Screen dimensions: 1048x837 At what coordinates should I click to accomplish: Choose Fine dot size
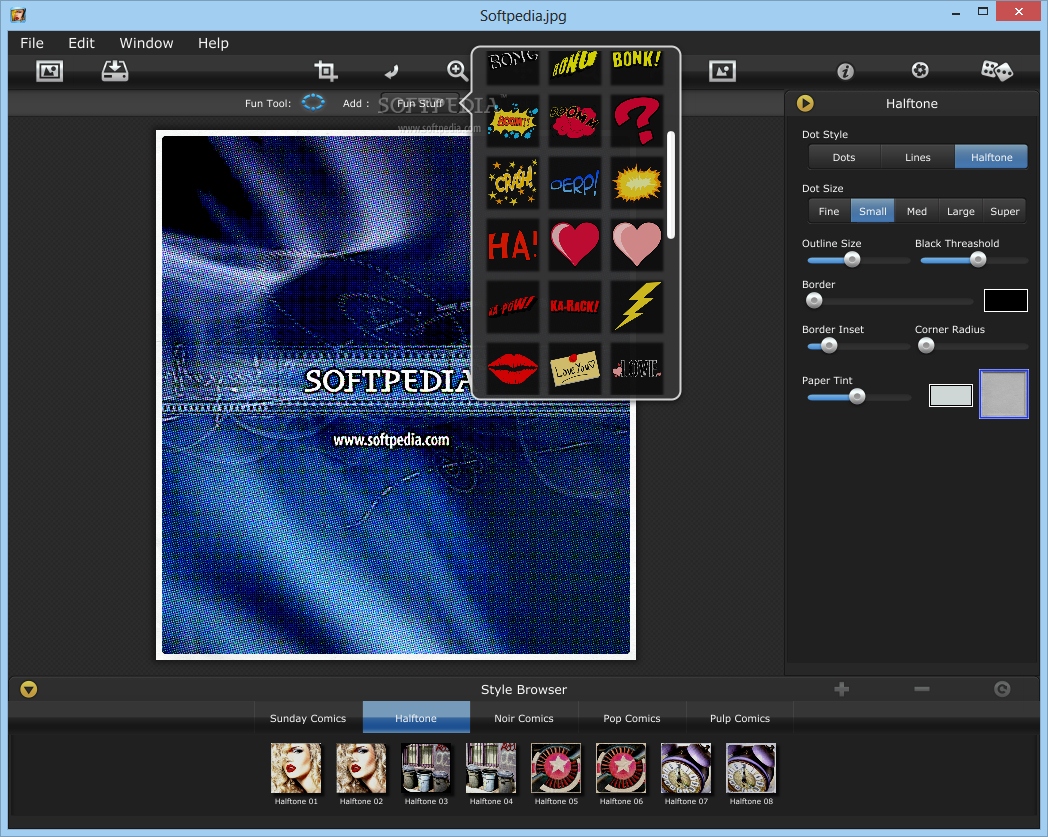(x=829, y=211)
